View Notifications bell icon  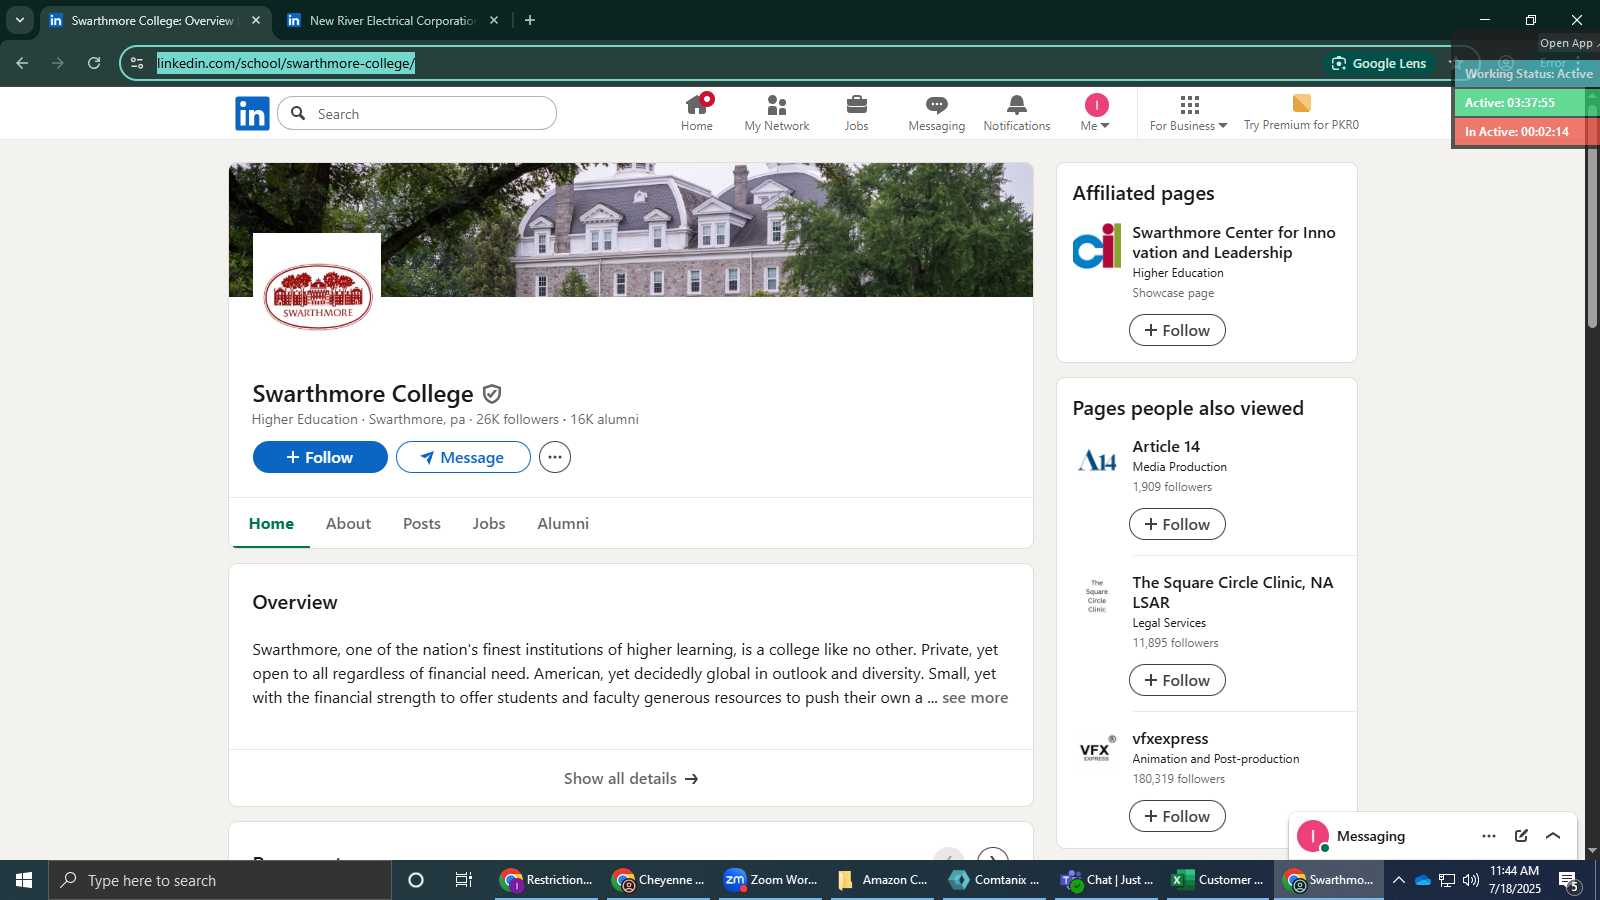click(x=1017, y=113)
